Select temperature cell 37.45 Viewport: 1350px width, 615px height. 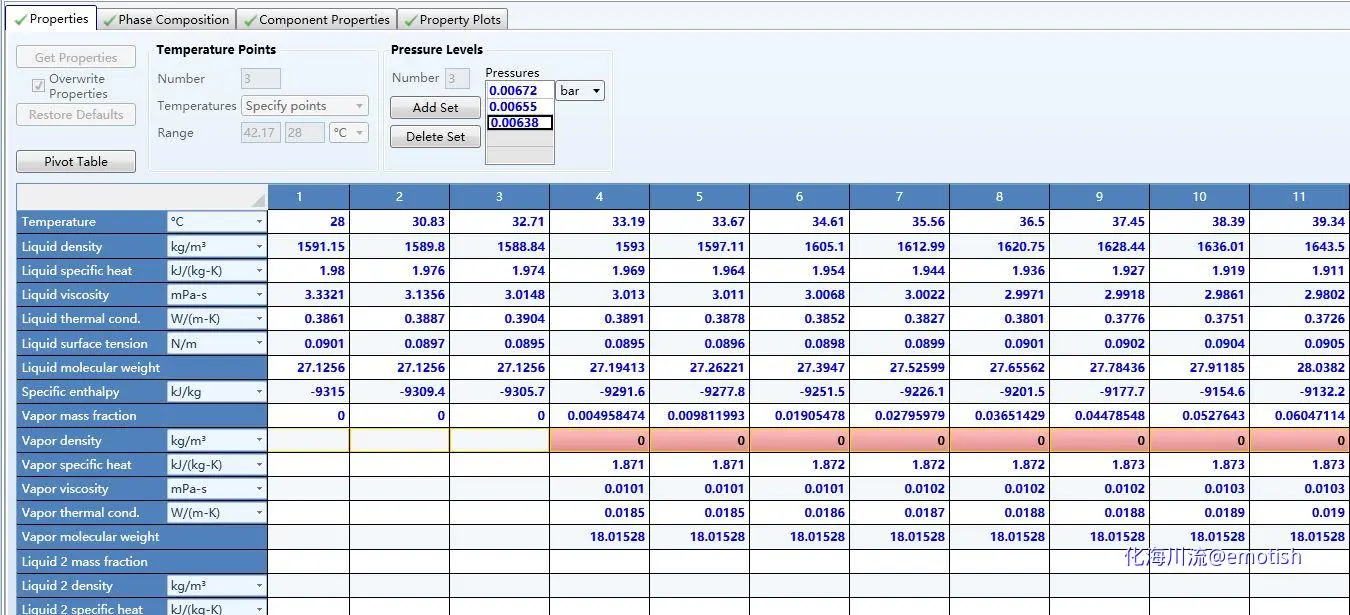pyautogui.click(x=1099, y=222)
